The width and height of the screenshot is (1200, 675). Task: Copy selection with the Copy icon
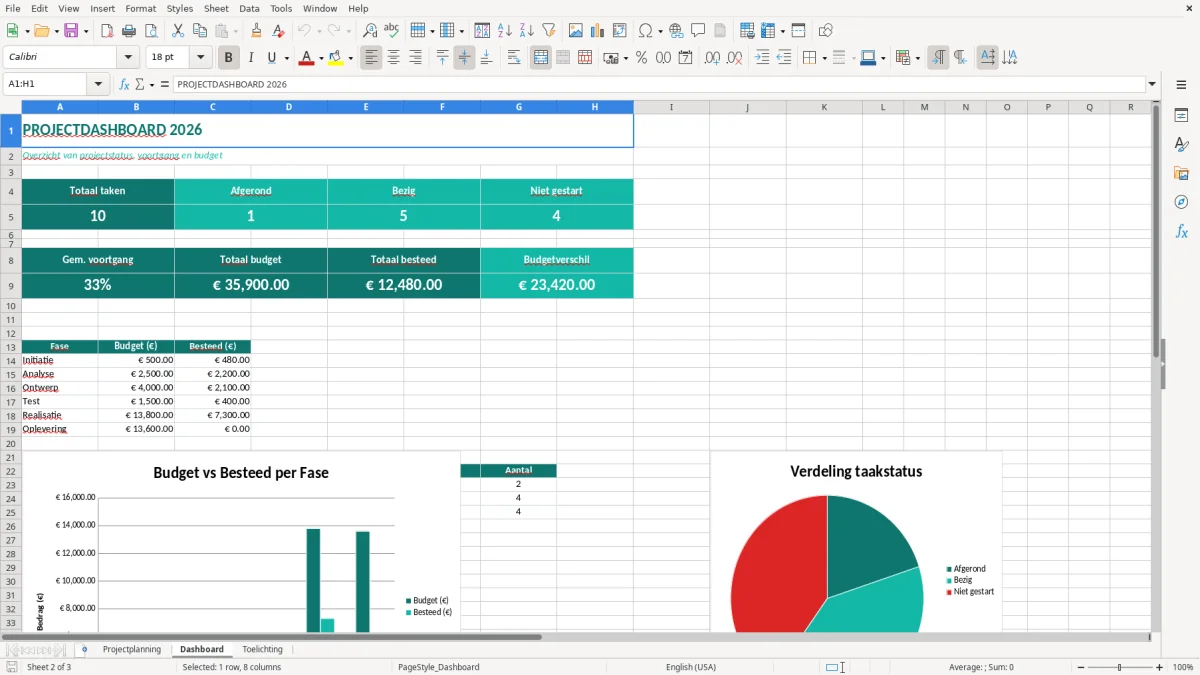(x=200, y=31)
